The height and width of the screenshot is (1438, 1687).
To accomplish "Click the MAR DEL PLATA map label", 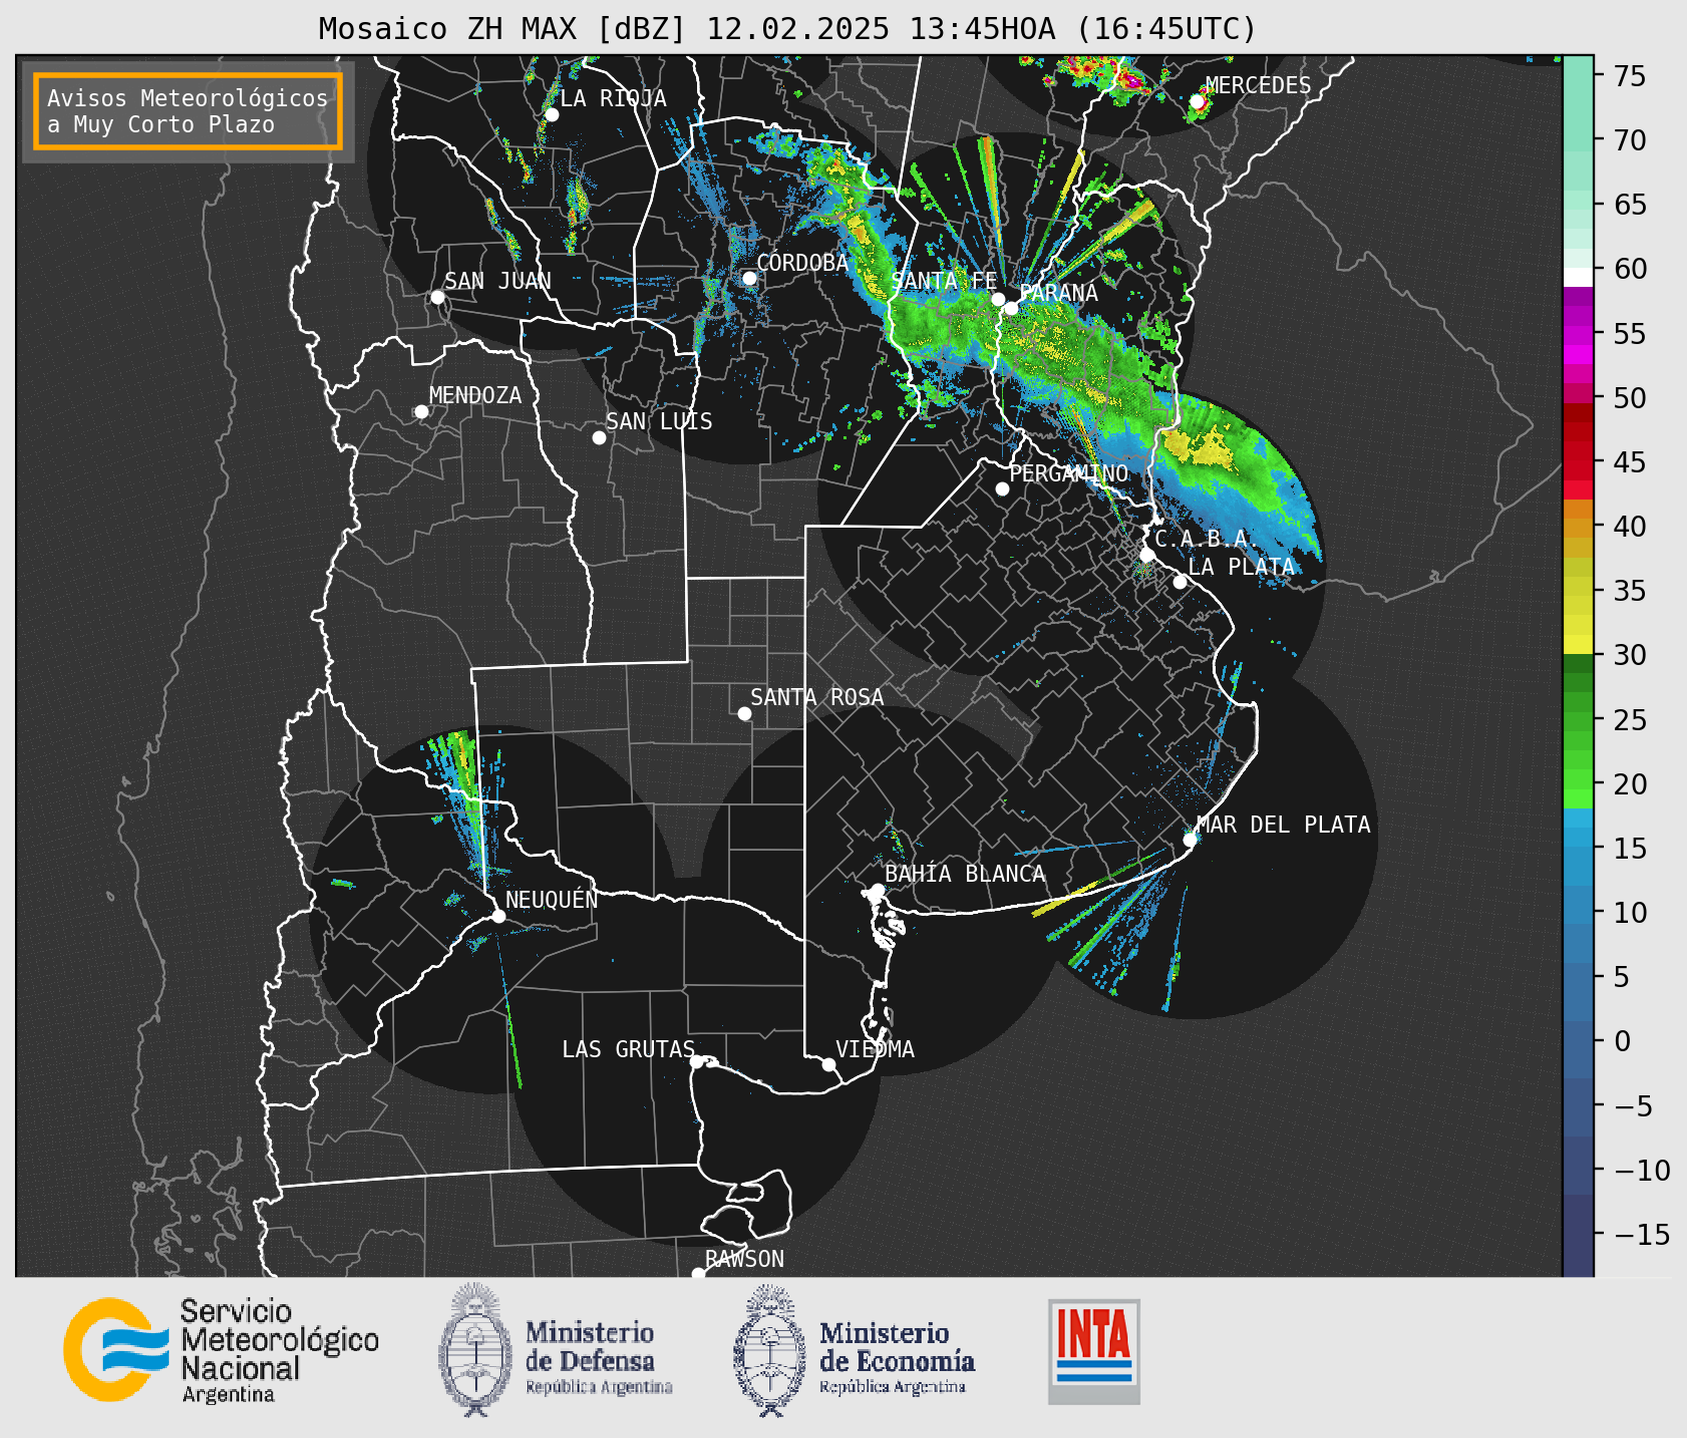I will pos(1283,825).
